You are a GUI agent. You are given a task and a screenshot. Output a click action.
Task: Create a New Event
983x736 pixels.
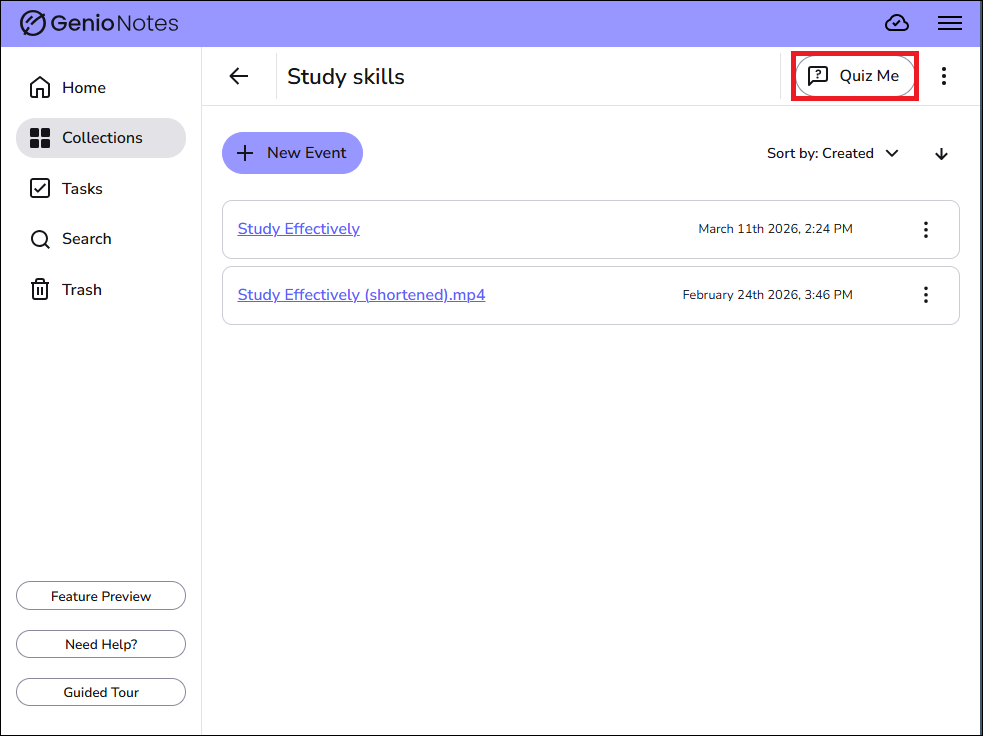coord(292,153)
